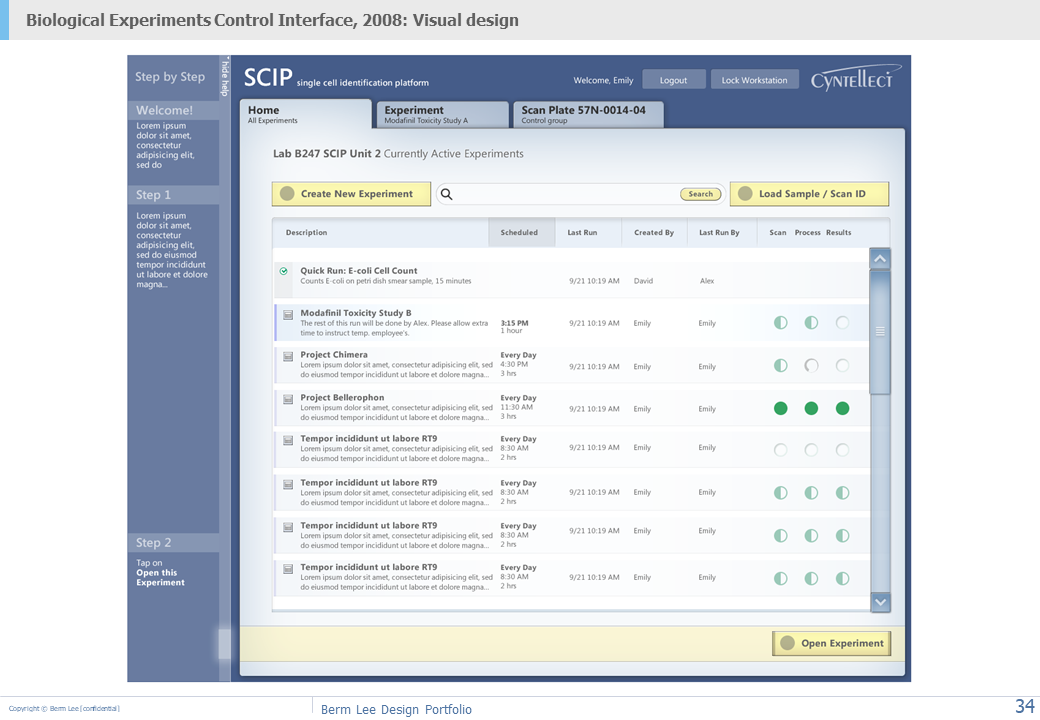
Task: Click the row icon for Project Bellerophon
Action: (288, 399)
